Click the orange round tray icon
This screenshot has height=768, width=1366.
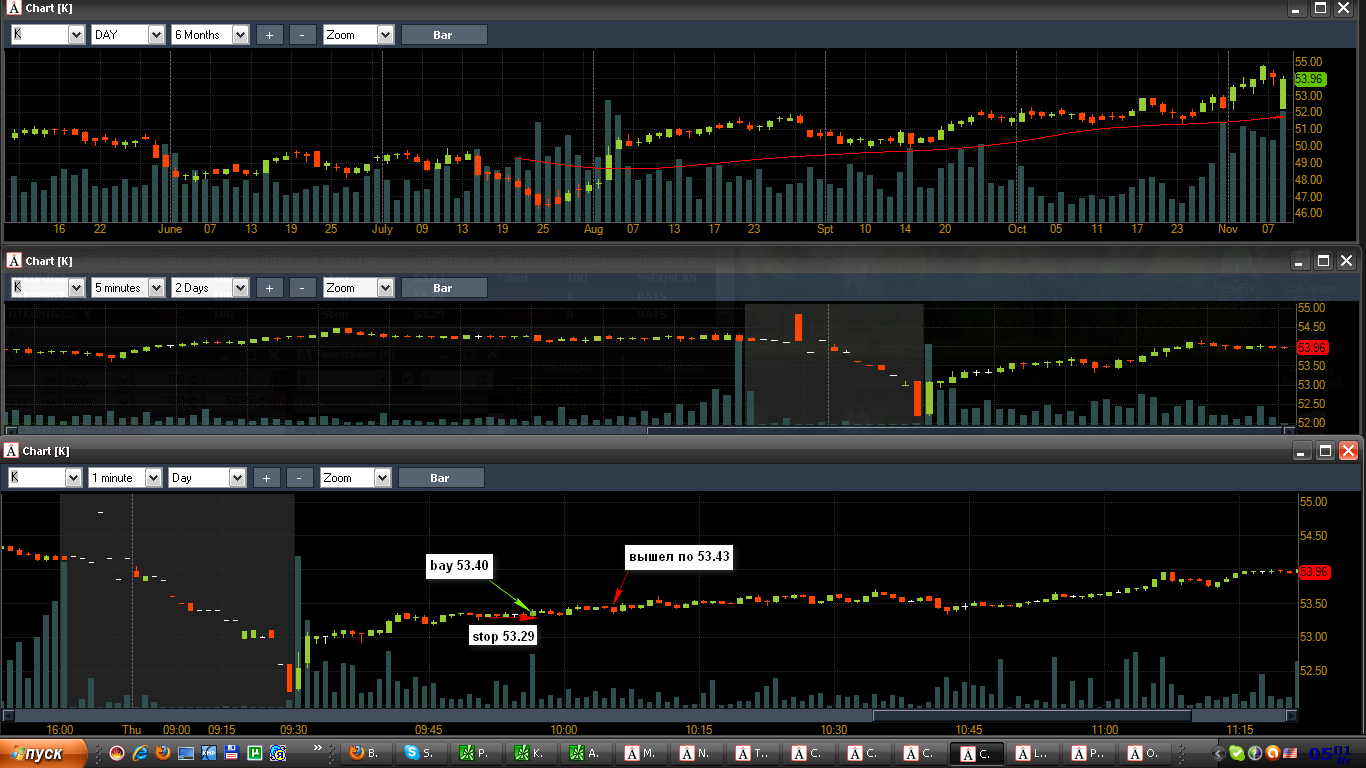point(1272,753)
